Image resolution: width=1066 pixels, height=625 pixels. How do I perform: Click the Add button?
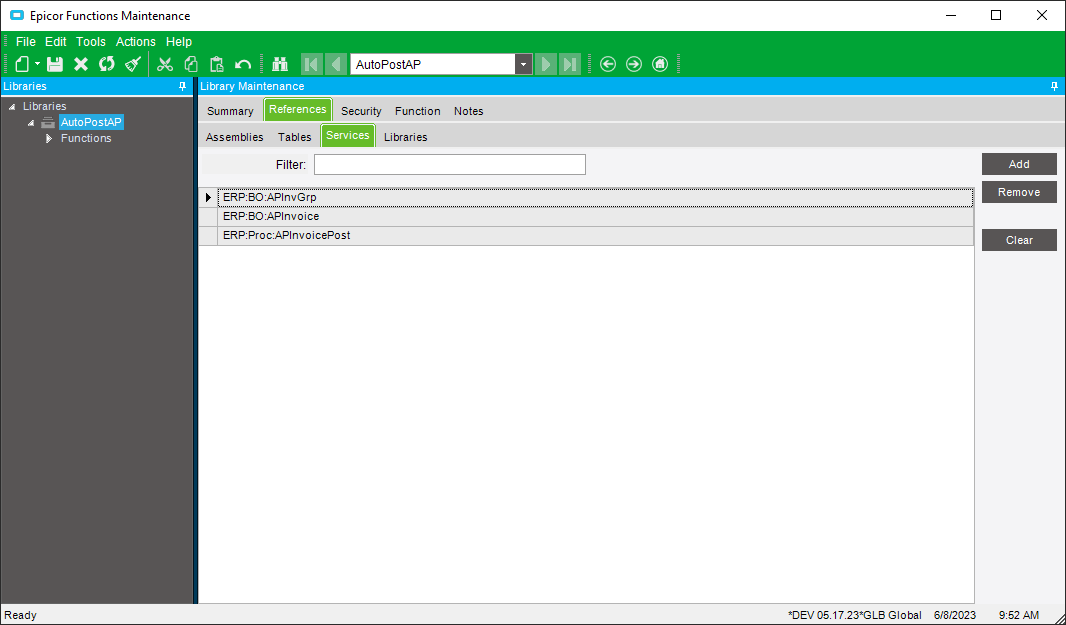[x=1019, y=164]
